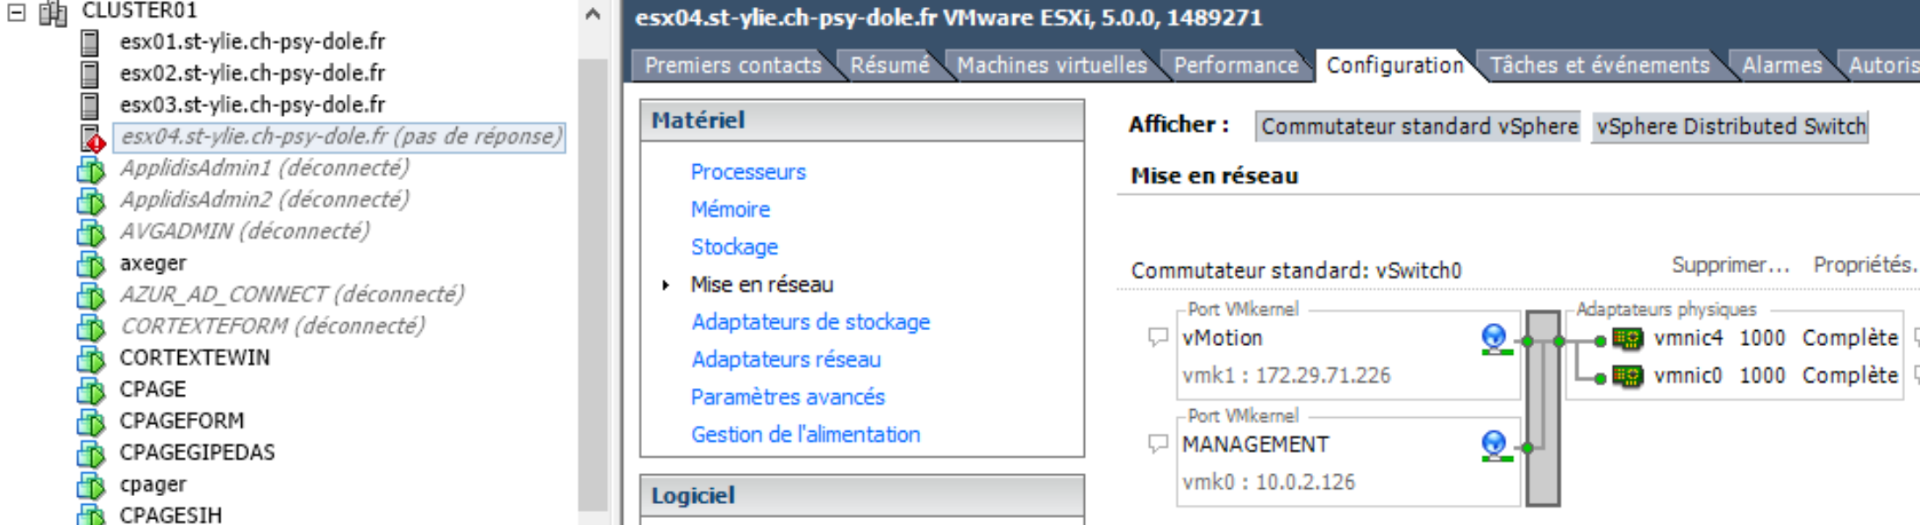Click Supprimer for vSwitch0
This screenshot has width=1920, height=525.
click(1730, 265)
